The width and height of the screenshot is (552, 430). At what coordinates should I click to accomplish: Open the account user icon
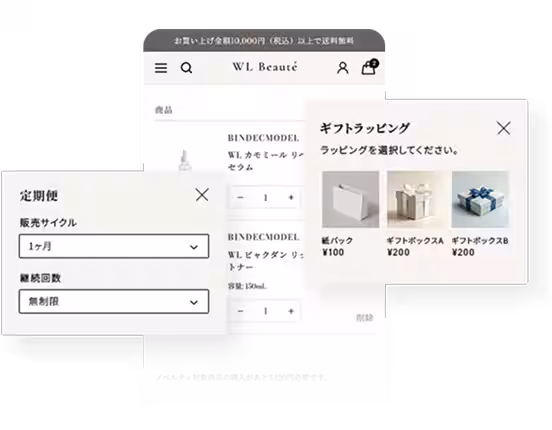(x=343, y=68)
